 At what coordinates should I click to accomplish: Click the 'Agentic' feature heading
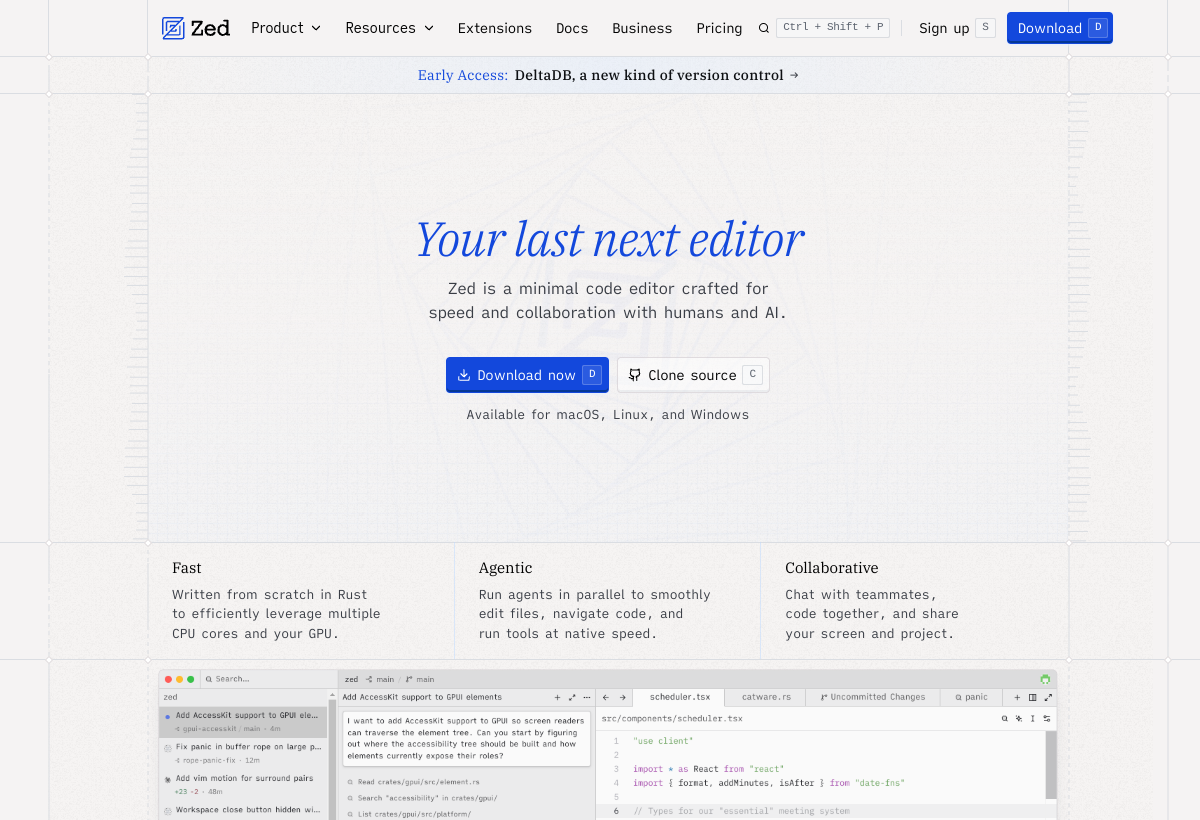click(506, 568)
